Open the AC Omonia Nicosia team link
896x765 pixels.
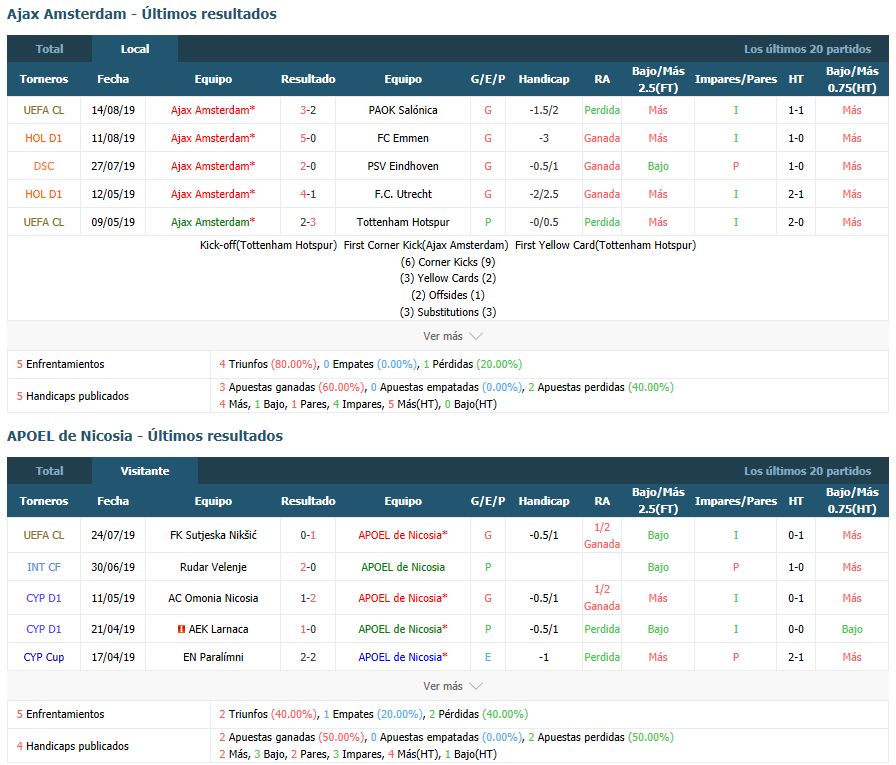pyautogui.click(x=213, y=598)
